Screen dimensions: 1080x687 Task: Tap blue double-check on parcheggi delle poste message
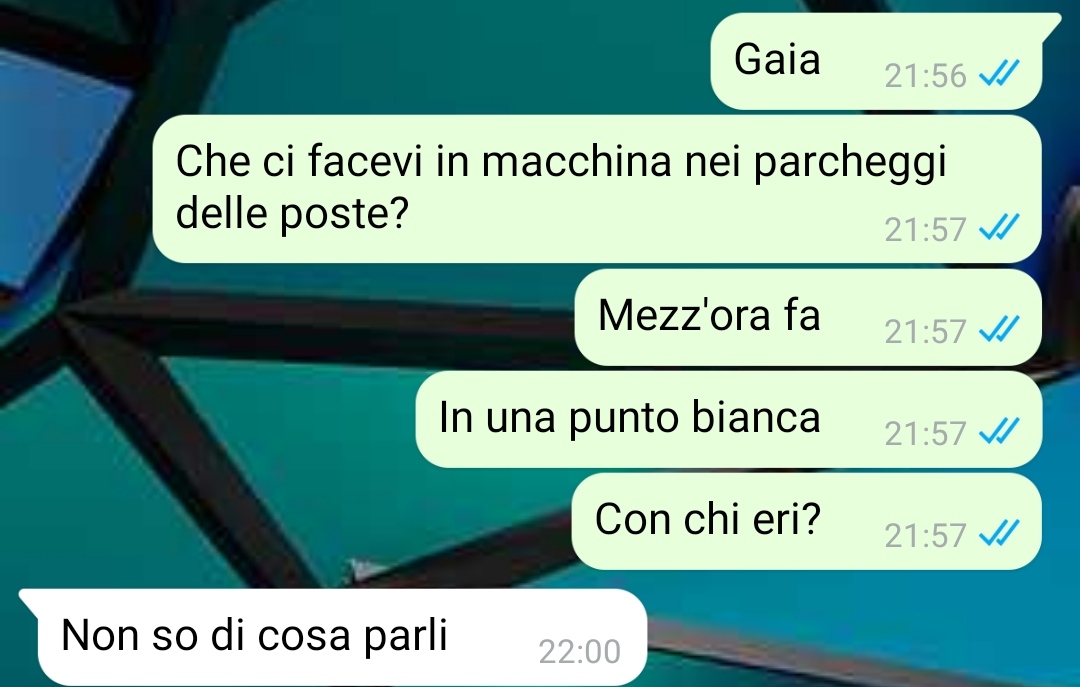pyautogui.click(x=999, y=227)
